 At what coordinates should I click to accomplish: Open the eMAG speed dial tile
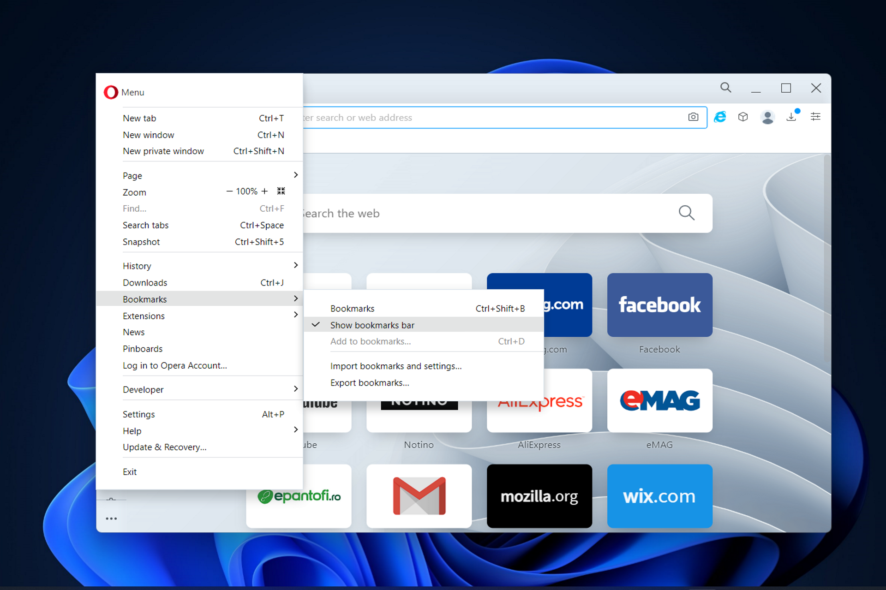pyautogui.click(x=659, y=401)
